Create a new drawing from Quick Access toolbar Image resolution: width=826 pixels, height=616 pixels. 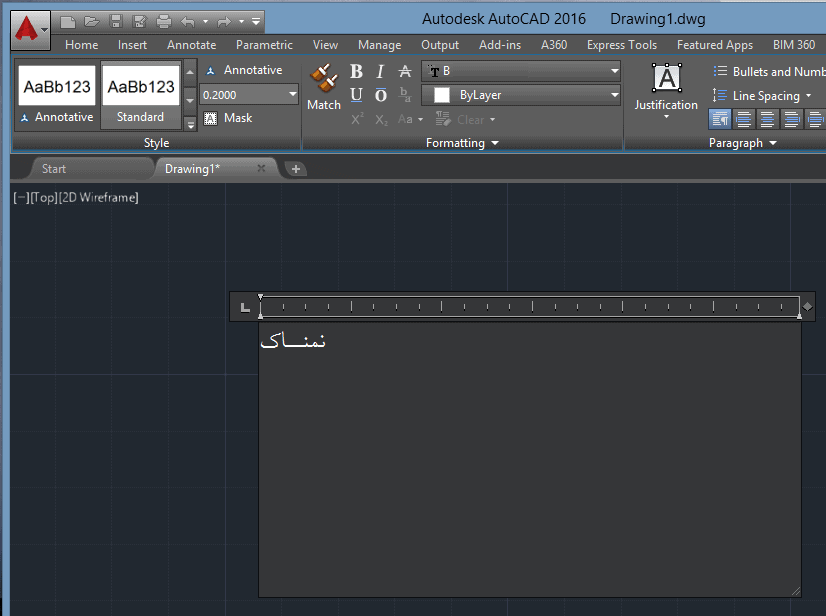point(68,22)
